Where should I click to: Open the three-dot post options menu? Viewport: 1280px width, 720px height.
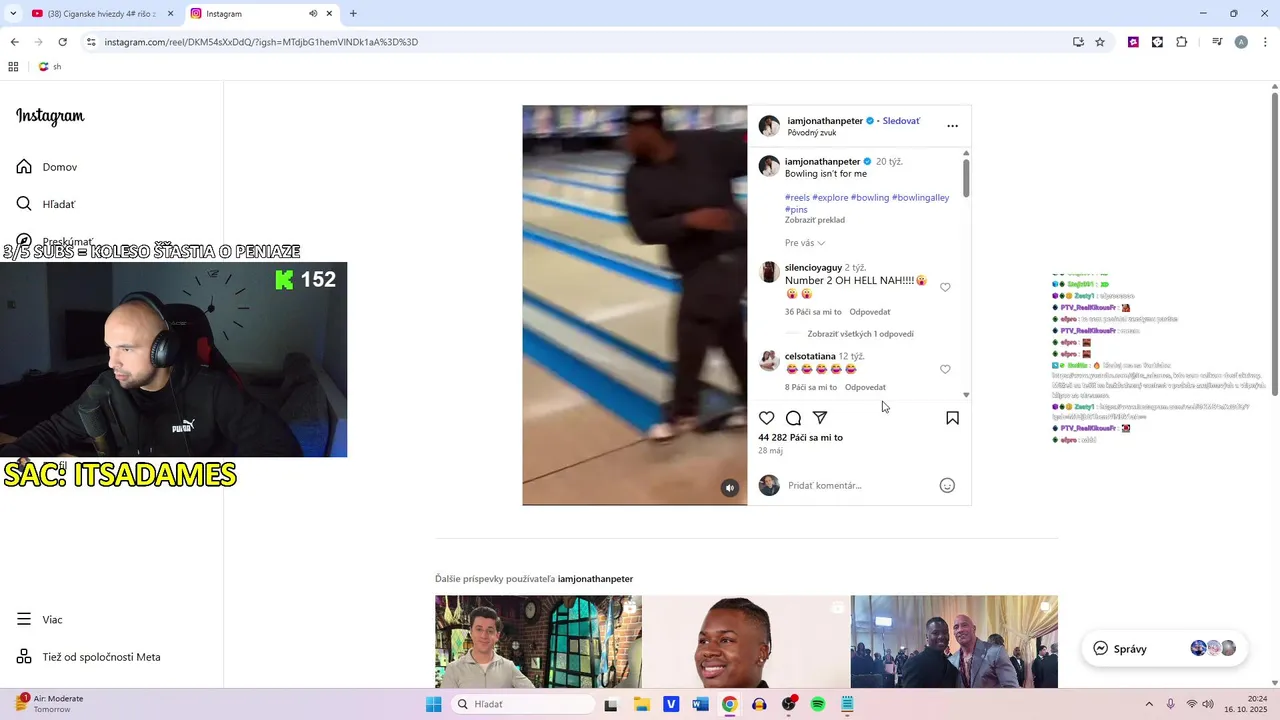[x=952, y=126]
